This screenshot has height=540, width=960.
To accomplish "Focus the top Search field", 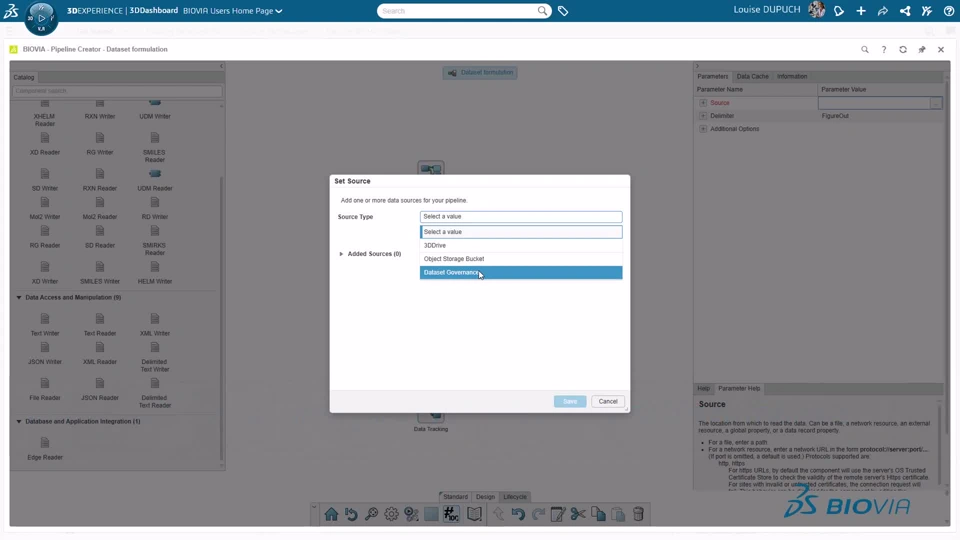I will [x=457, y=11].
